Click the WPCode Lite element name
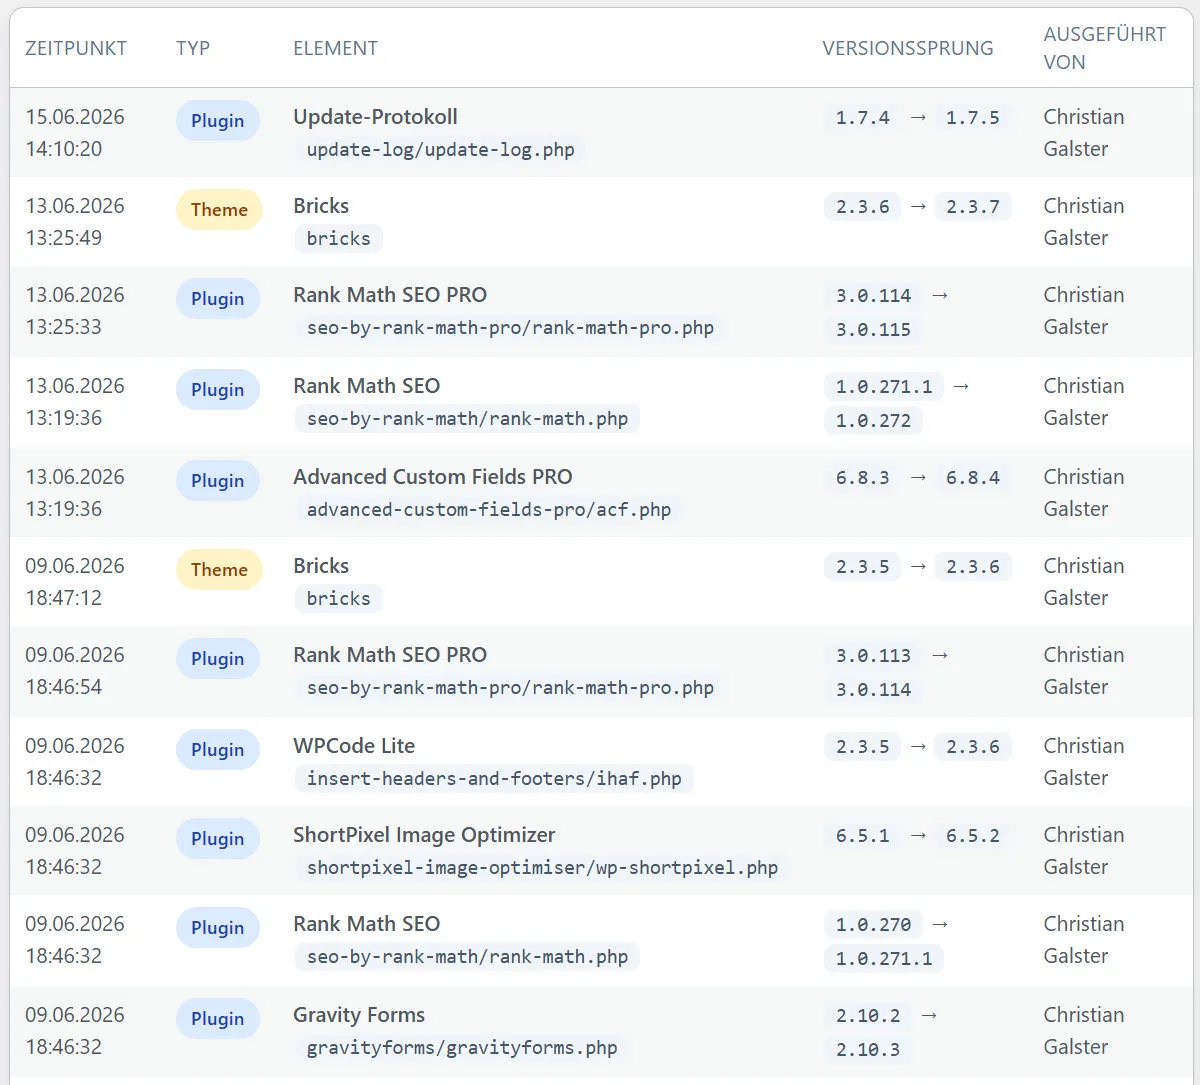The image size is (1200, 1085). [354, 746]
